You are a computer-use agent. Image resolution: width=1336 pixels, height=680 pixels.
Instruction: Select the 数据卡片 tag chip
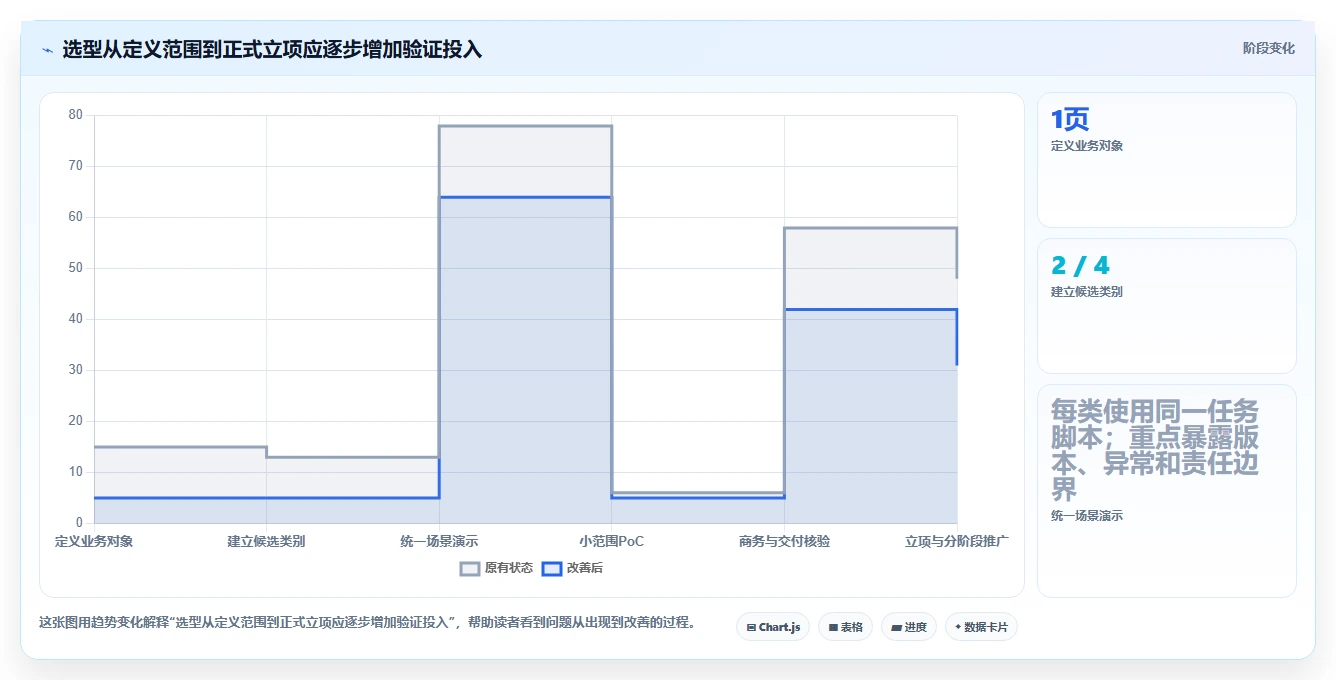[981, 627]
